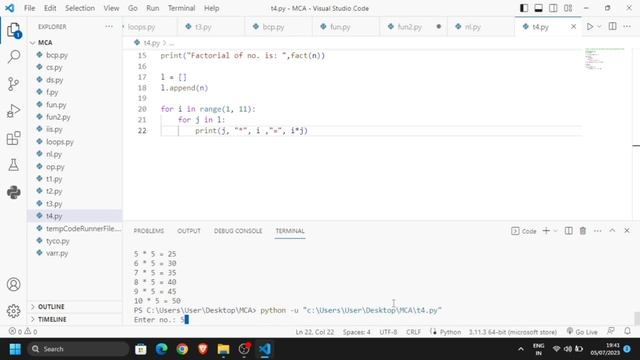Open the Terminal menu

tap(182, 8)
